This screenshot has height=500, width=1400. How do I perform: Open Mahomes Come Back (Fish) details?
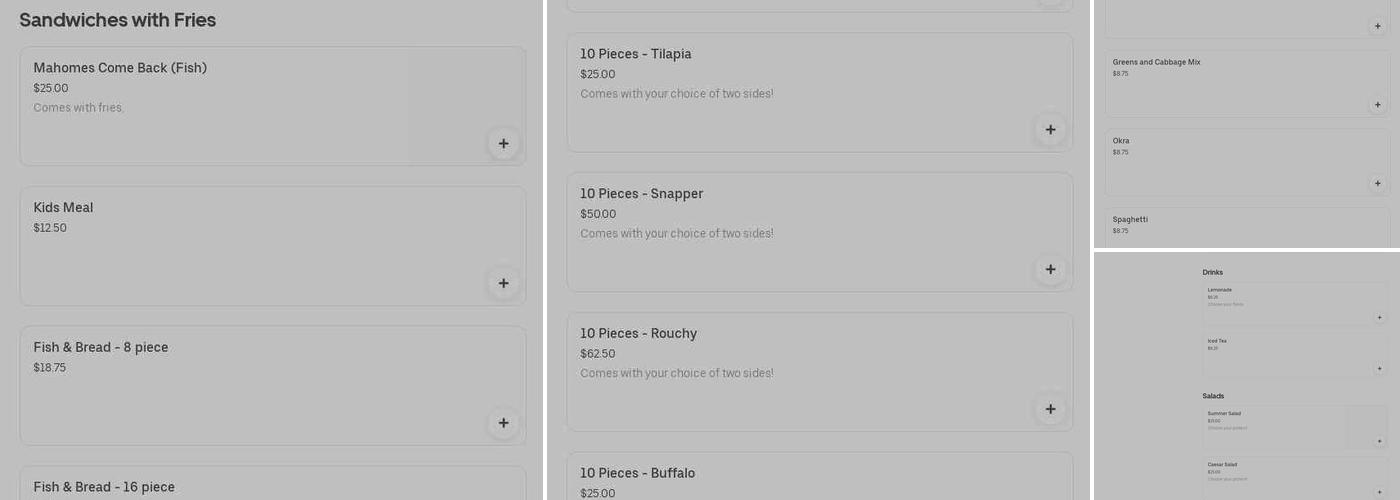point(120,68)
